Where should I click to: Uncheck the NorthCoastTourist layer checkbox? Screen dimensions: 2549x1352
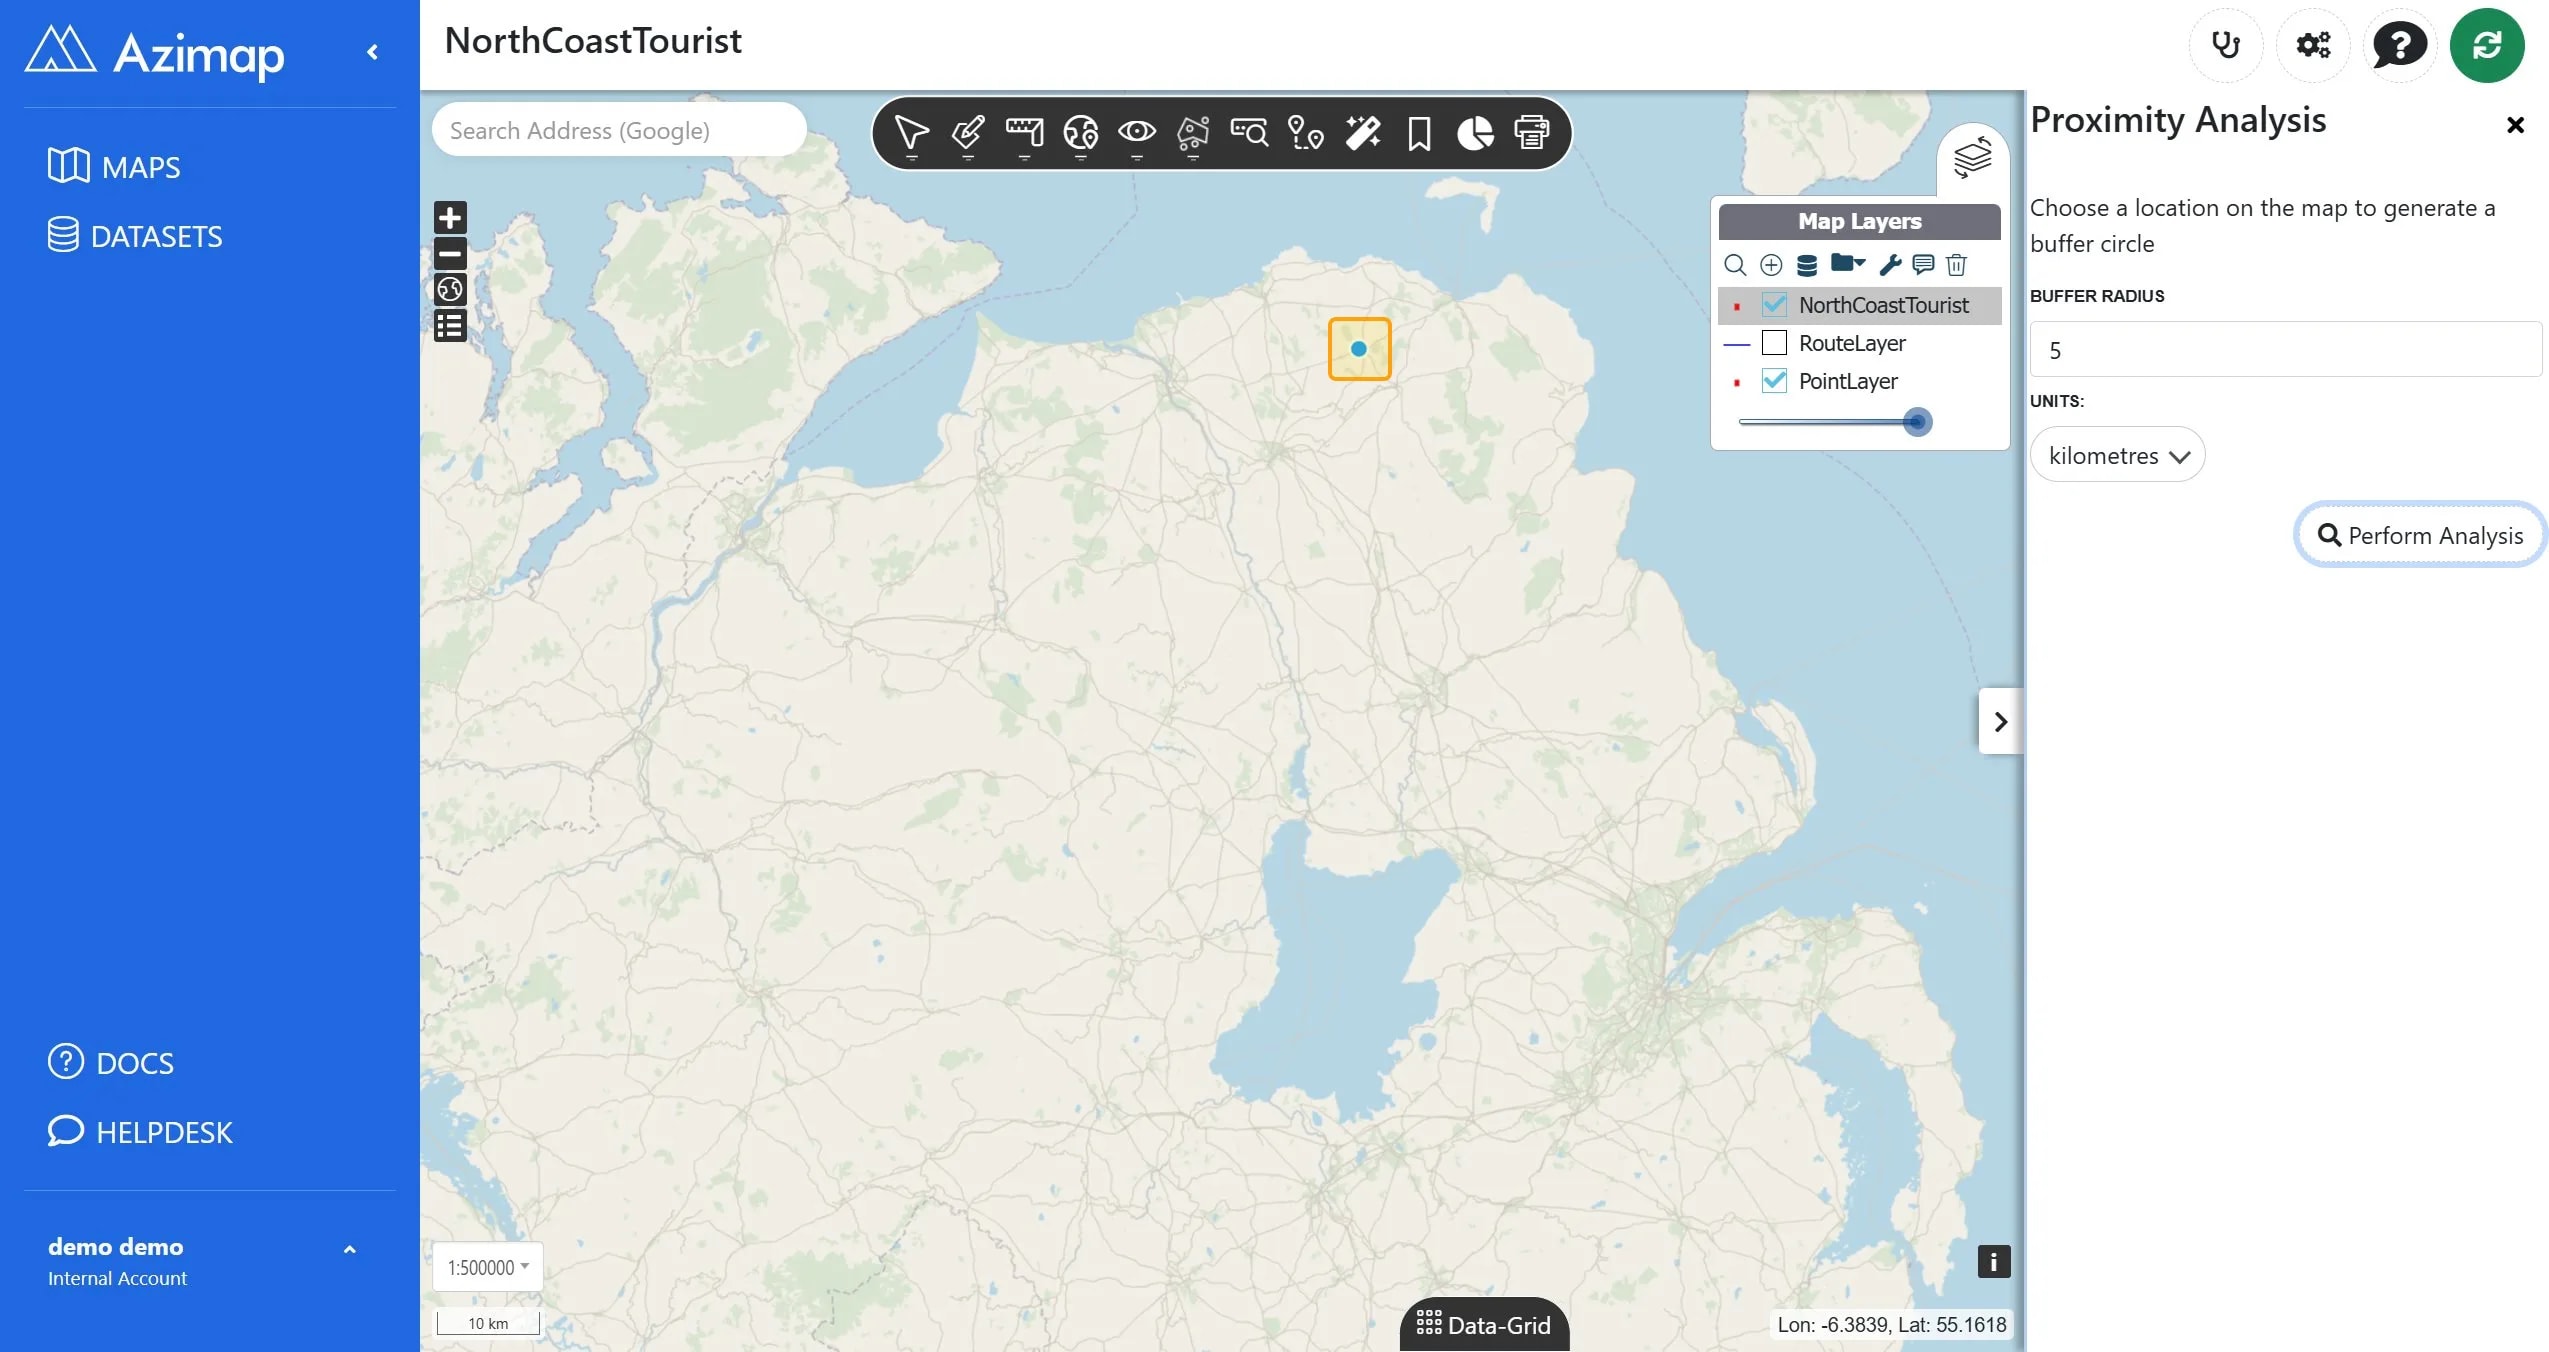[x=1774, y=304]
